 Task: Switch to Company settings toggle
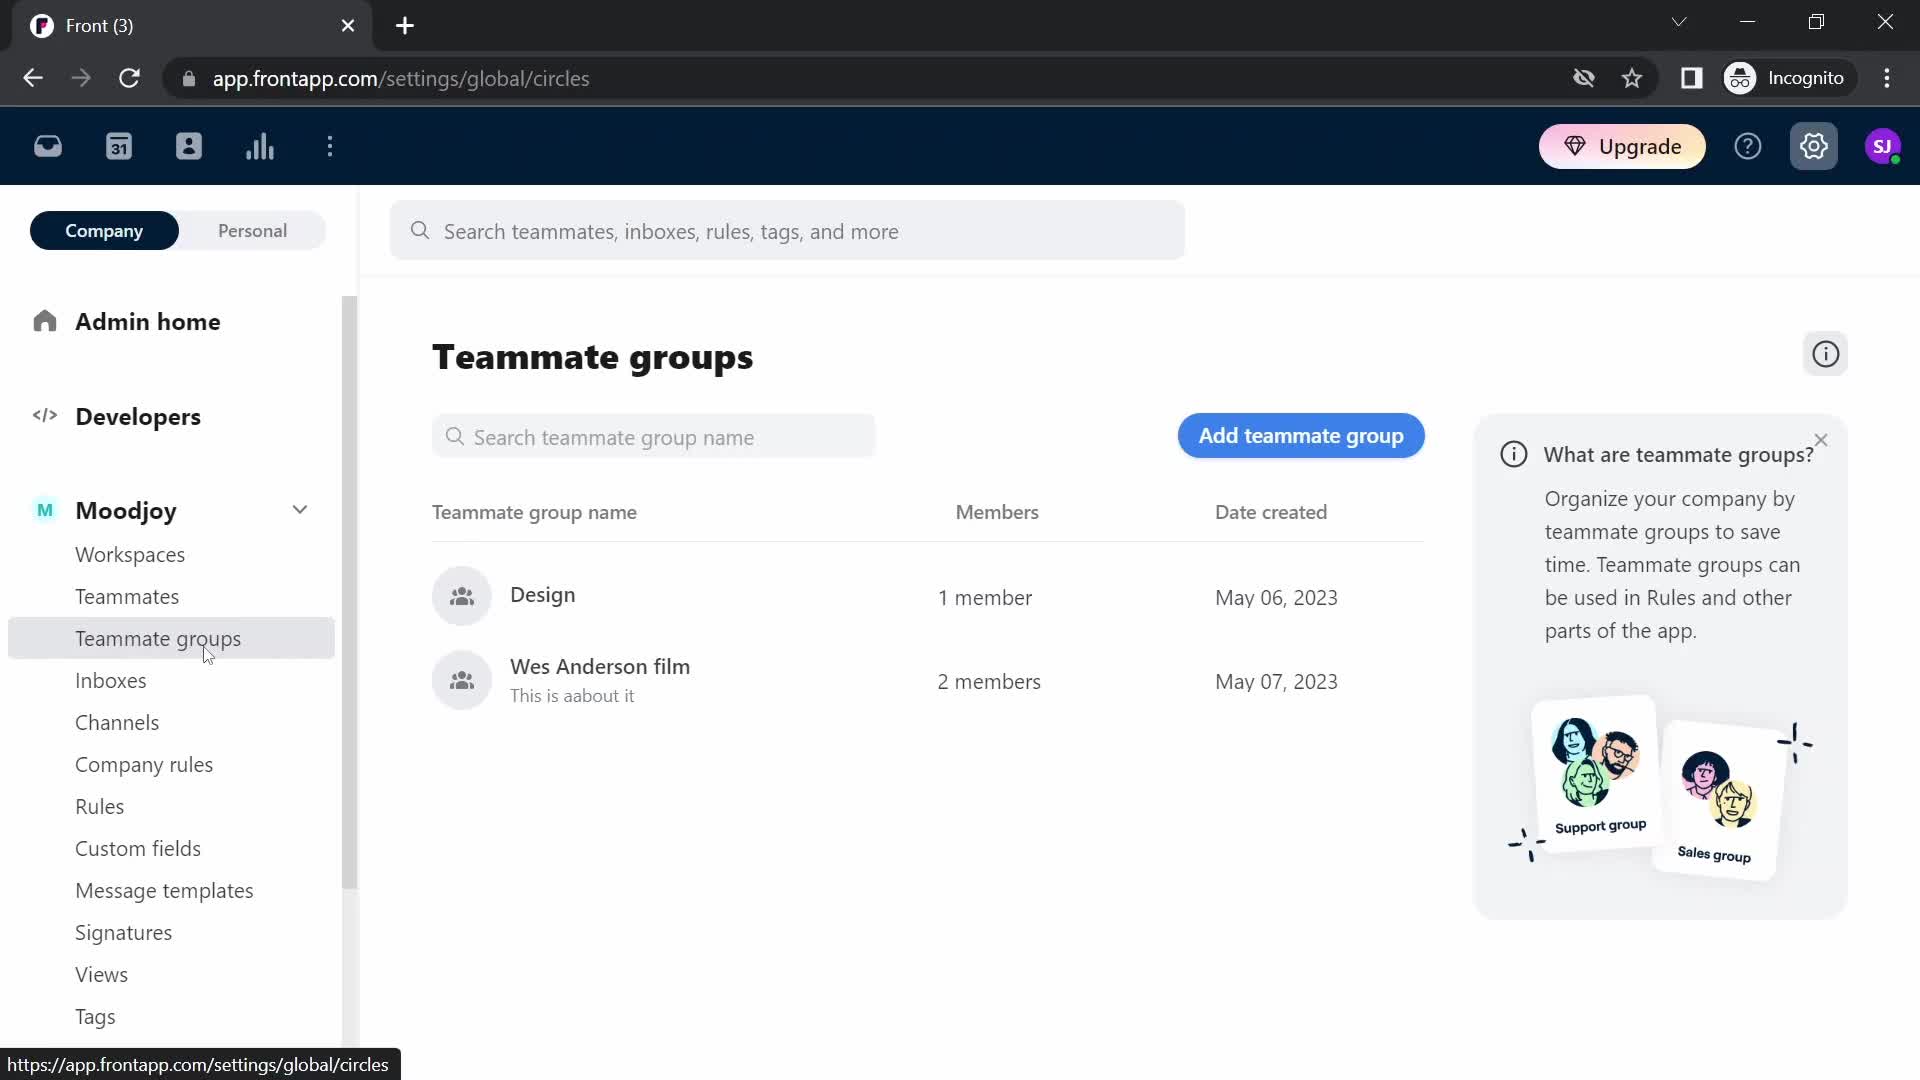(104, 231)
